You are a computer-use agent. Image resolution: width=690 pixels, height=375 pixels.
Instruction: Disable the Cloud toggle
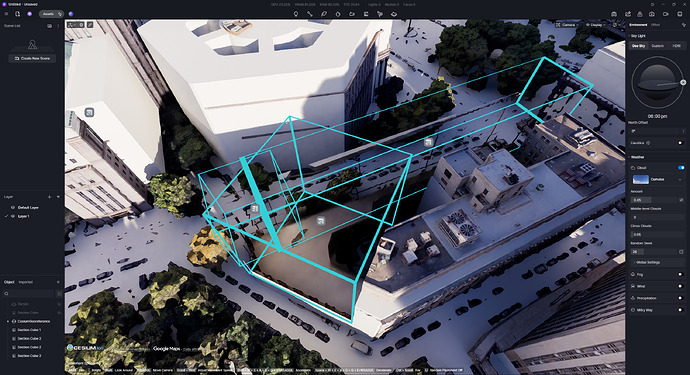click(x=681, y=168)
